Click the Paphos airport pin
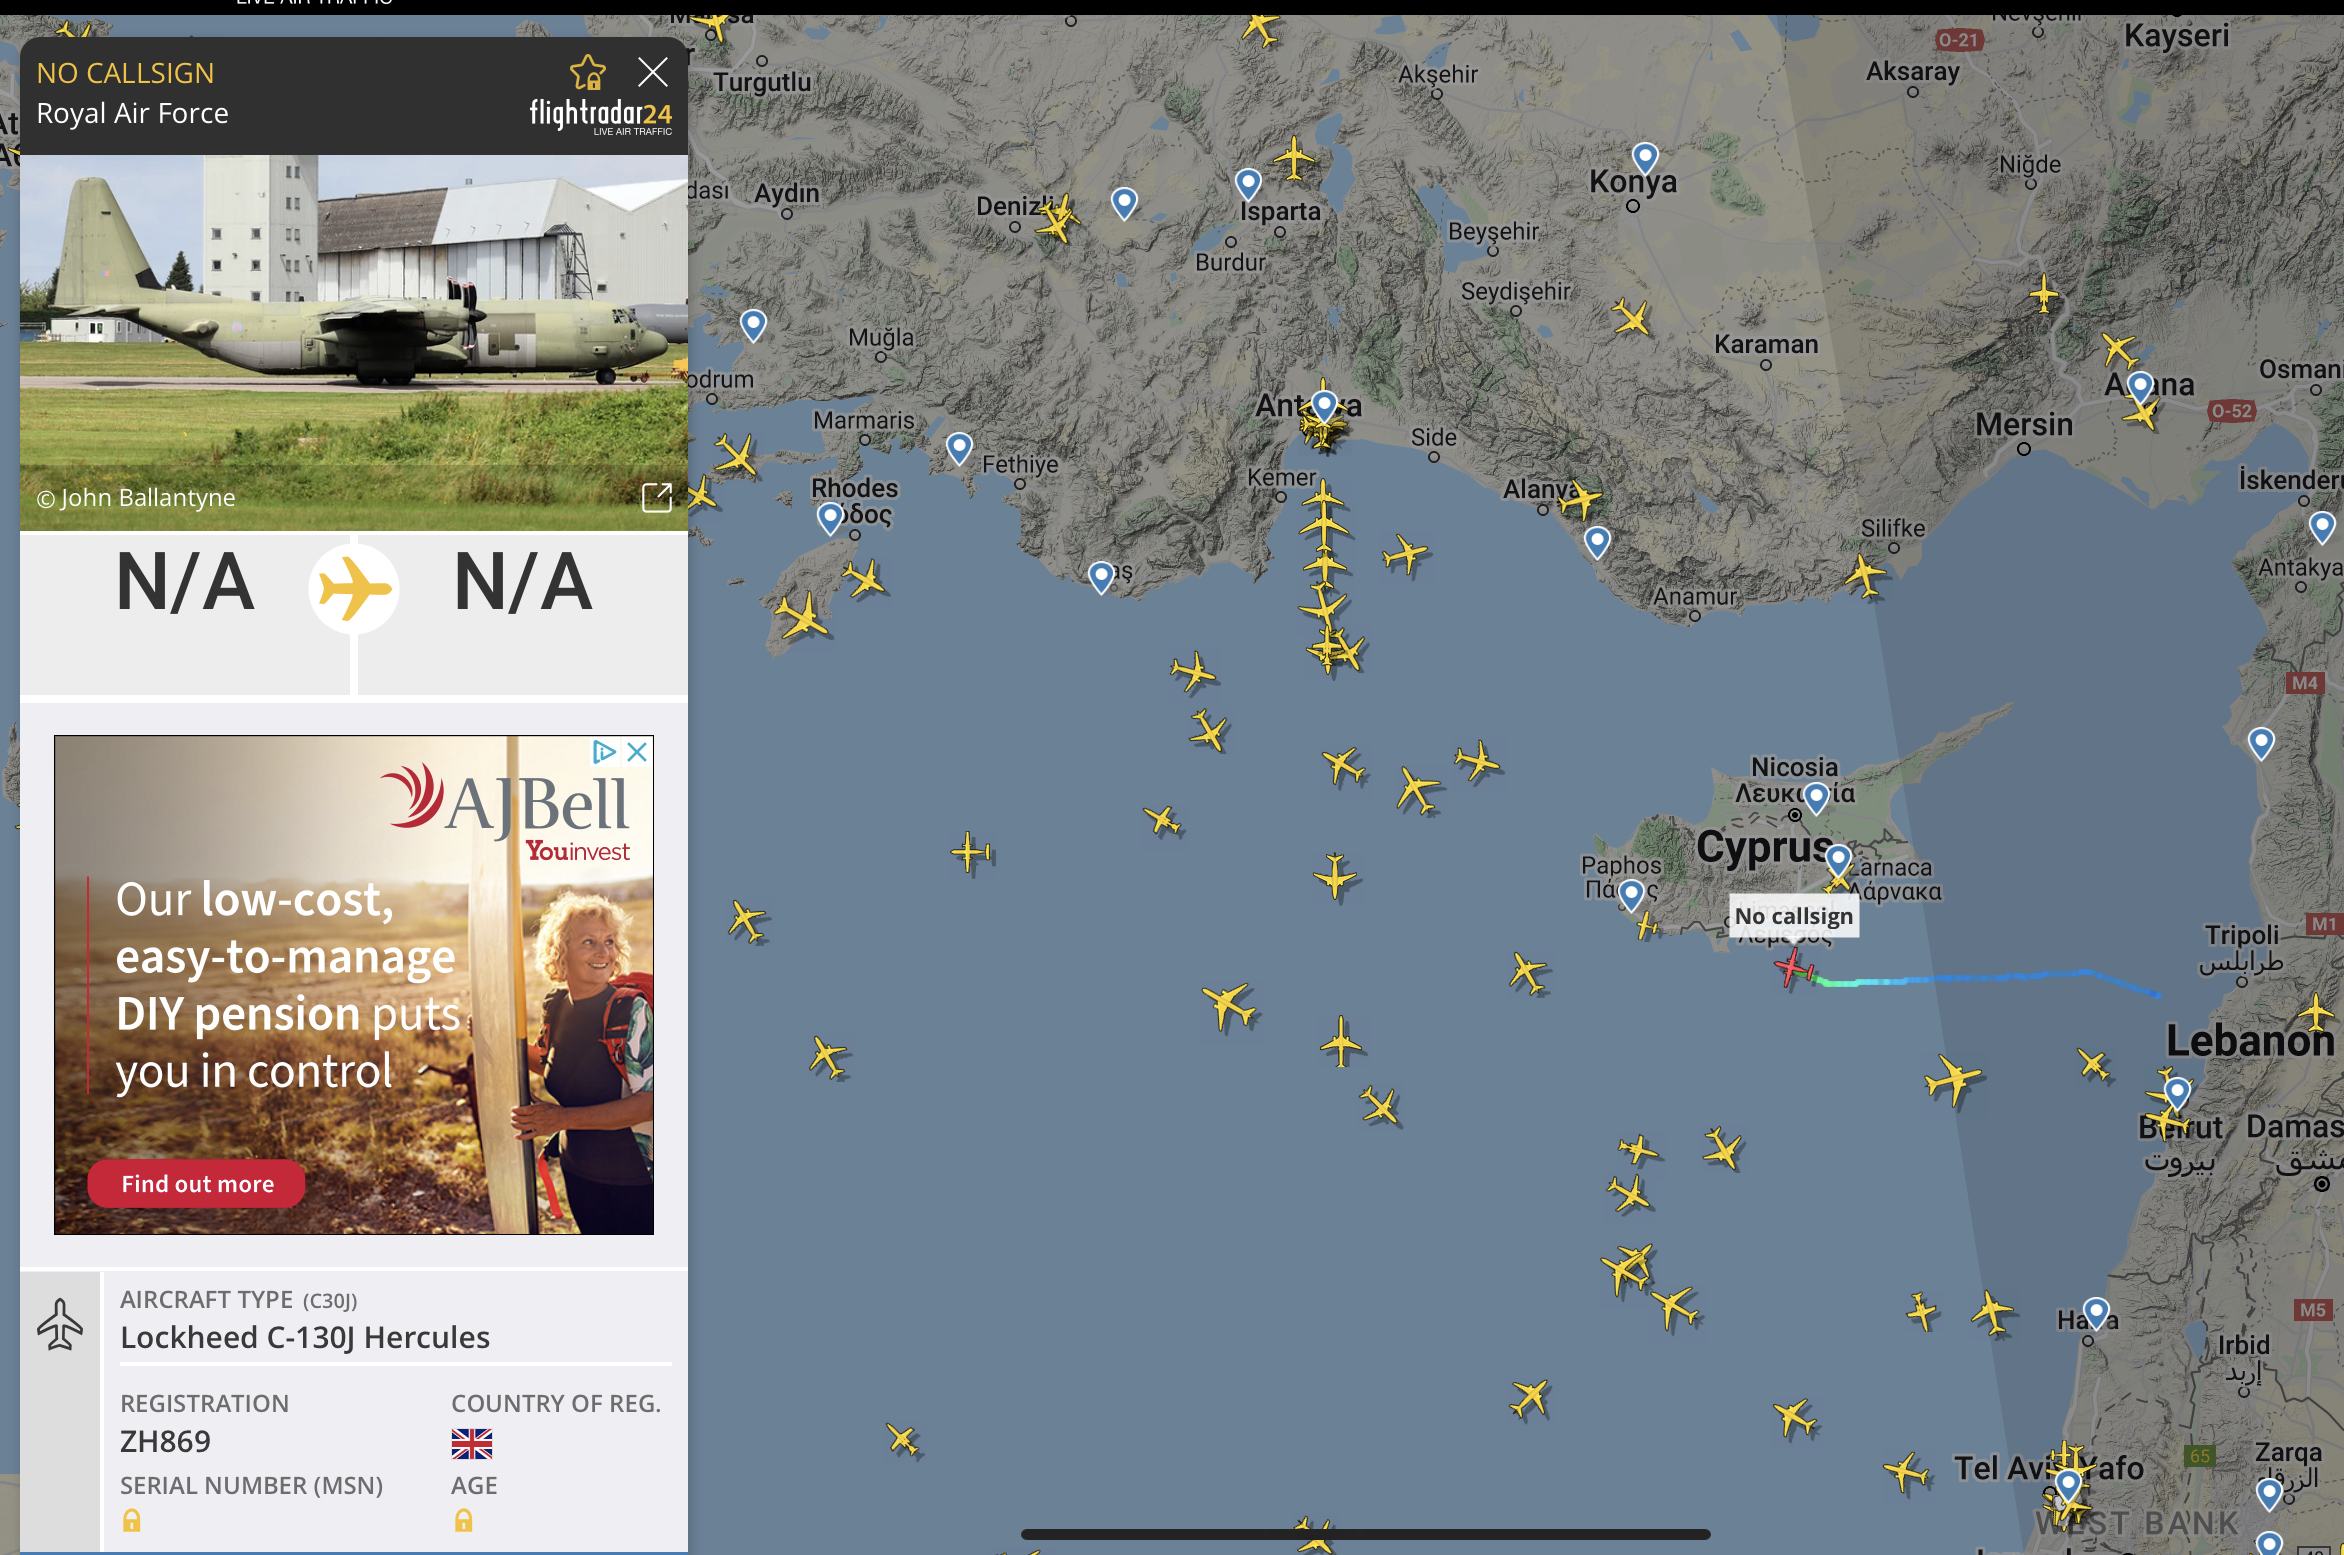 [x=1631, y=893]
